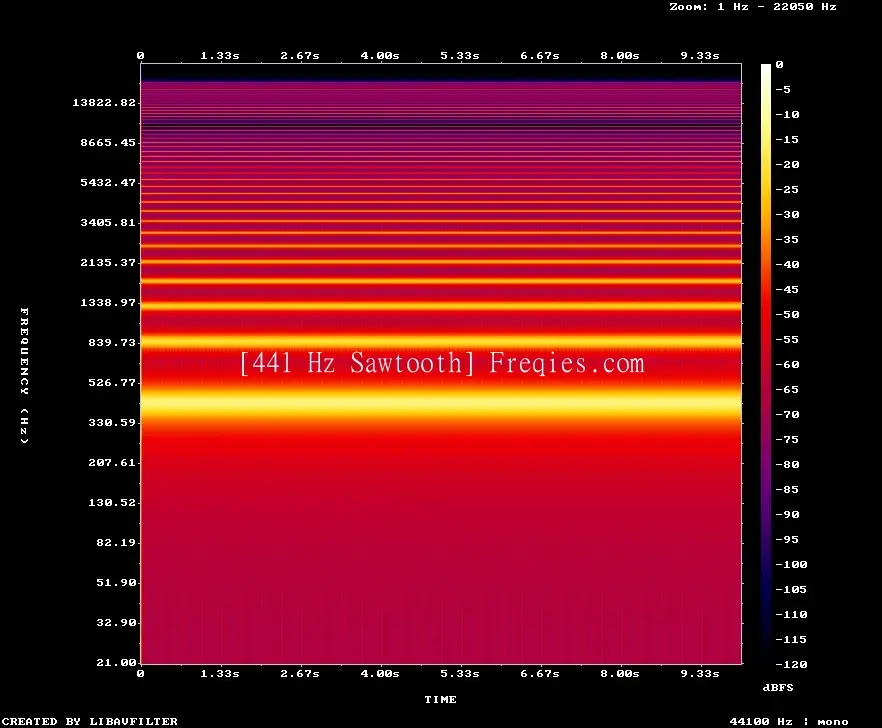Click the 13822.82 frequency axis label
This screenshot has width=882, height=728.
point(104,102)
